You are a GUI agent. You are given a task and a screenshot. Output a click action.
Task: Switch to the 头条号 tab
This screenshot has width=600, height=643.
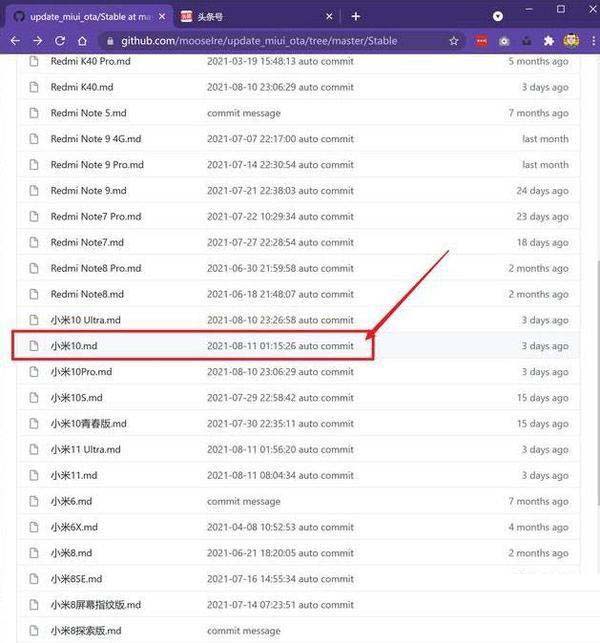tap(250, 17)
